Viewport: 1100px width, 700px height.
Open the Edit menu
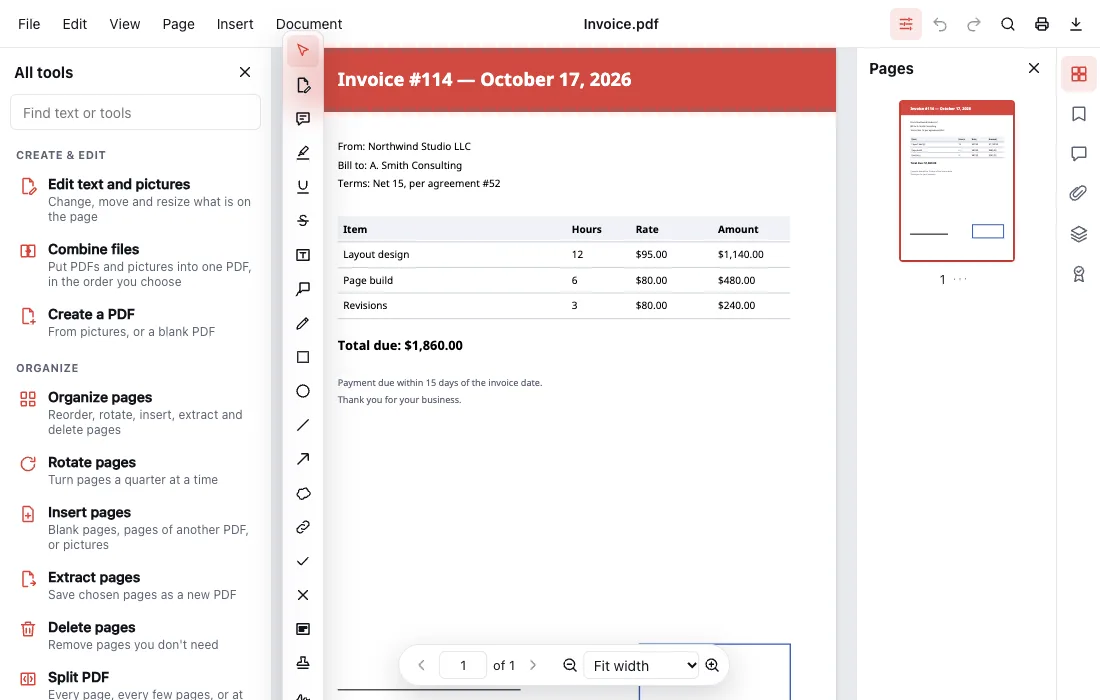point(74,24)
